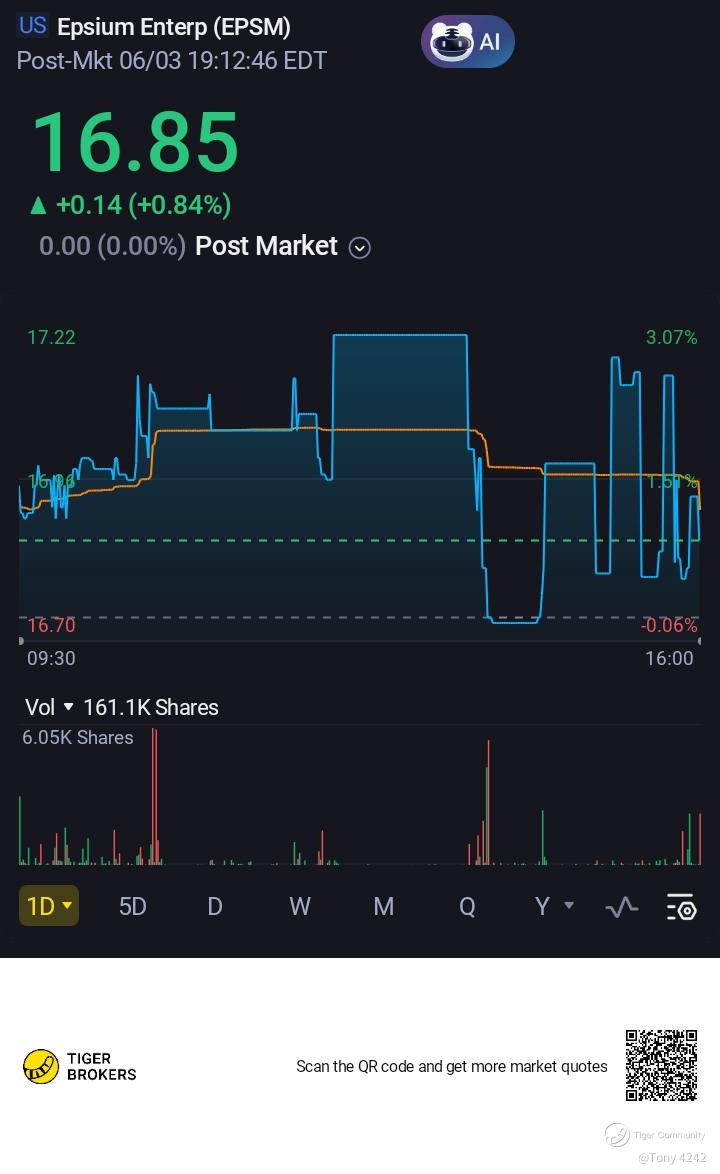This screenshot has width=720, height=1174.
Task: Select the D daily chart tab
Action: [214, 906]
